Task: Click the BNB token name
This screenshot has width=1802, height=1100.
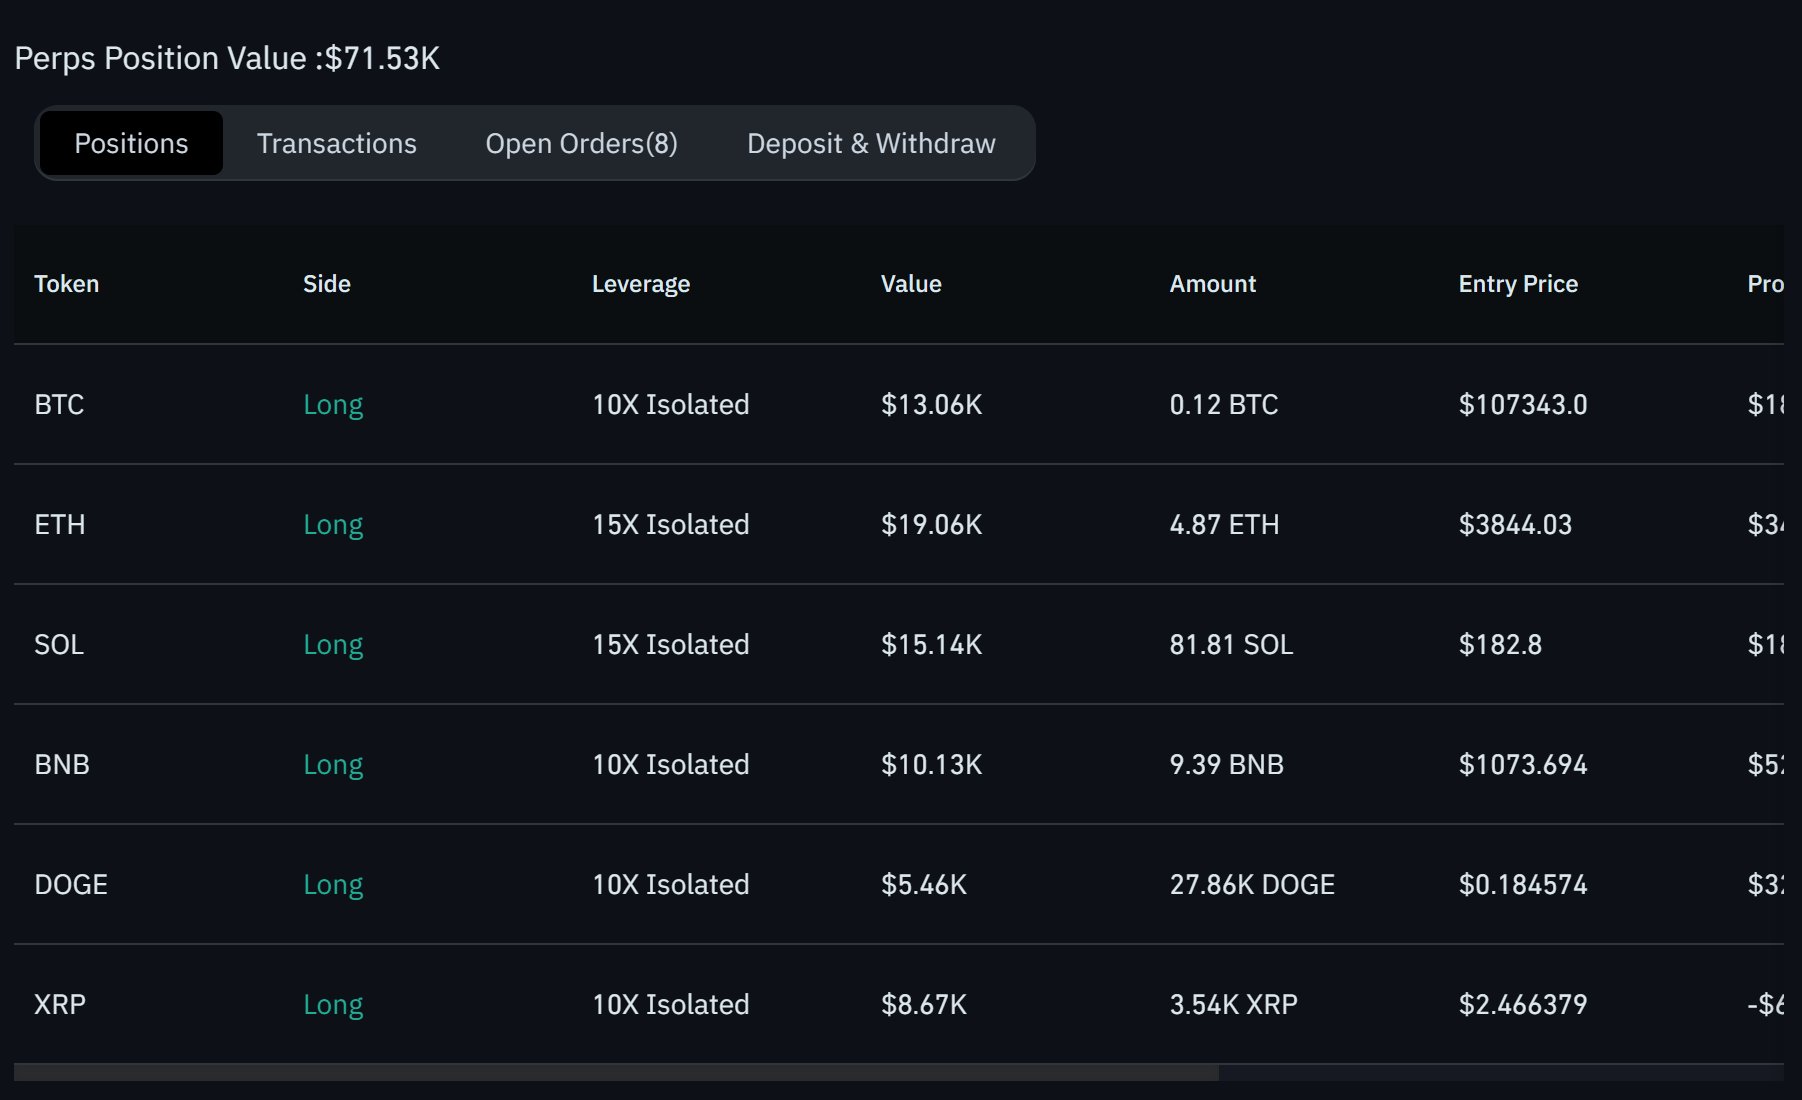Action: 62,764
